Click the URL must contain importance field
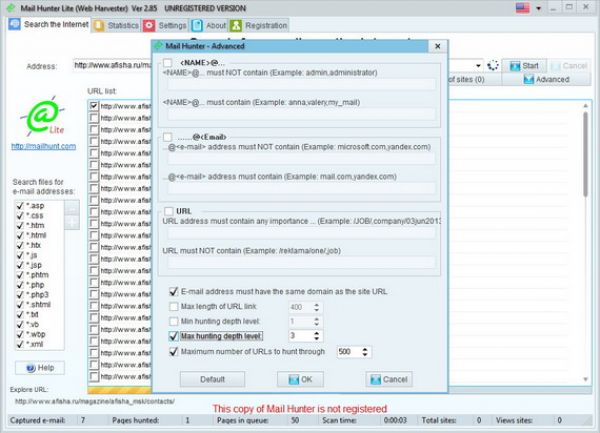 tap(301, 233)
